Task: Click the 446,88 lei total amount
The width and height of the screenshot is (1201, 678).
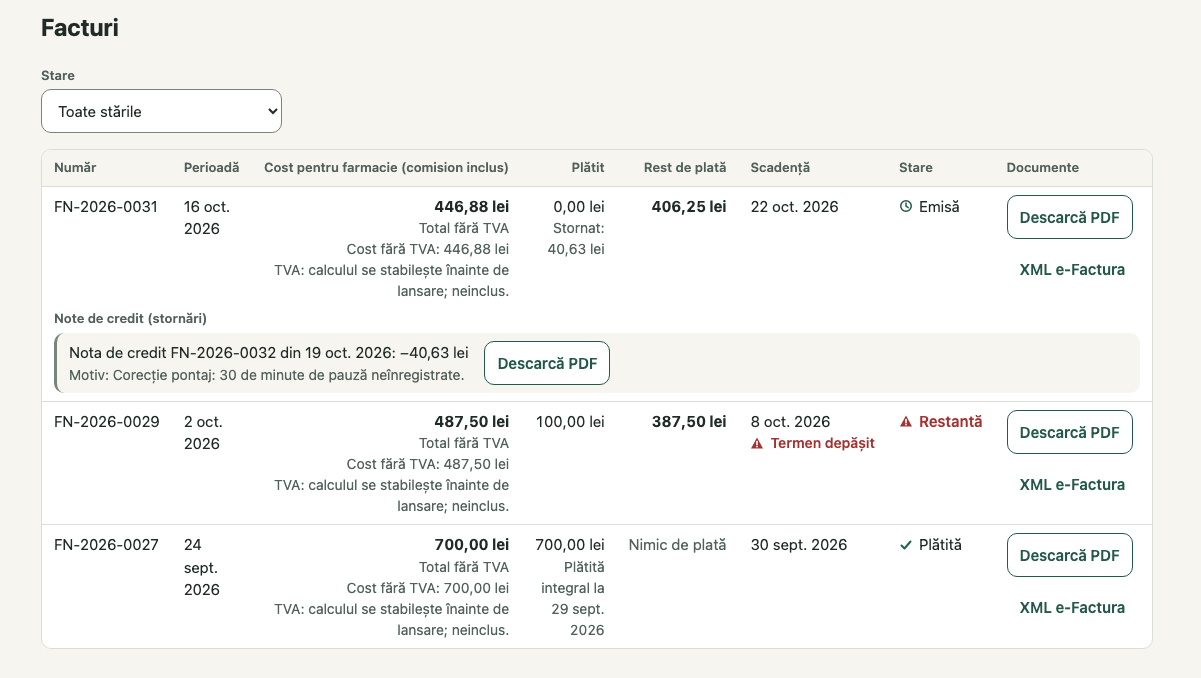Action: pos(471,207)
